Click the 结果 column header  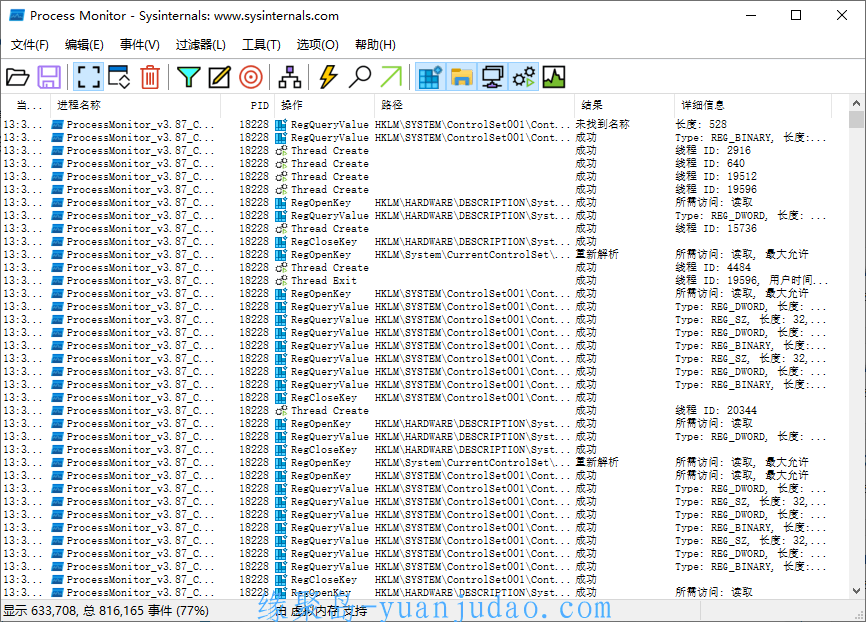coord(624,105)
